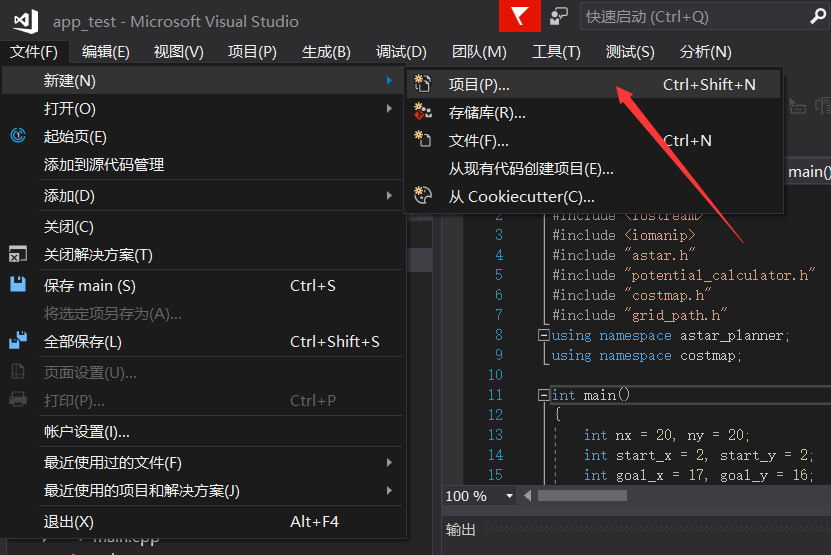
Task: Click the Cookiecutter icon in the submenu
Action: [422, 196]
